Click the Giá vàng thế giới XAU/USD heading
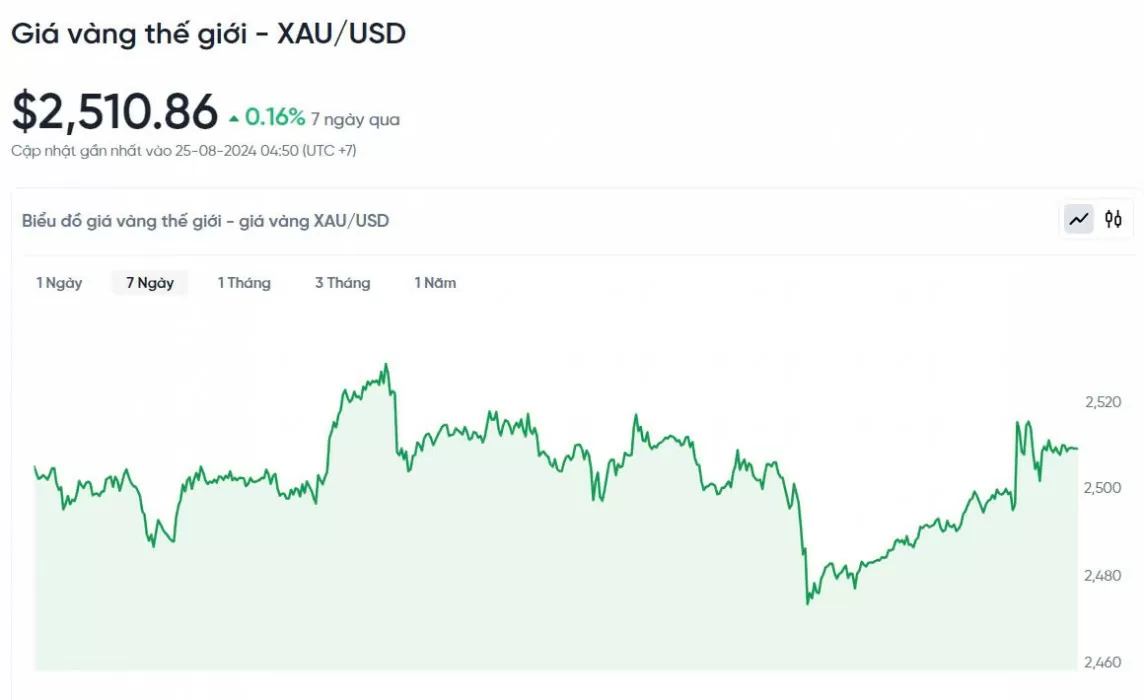 point(209,34)
